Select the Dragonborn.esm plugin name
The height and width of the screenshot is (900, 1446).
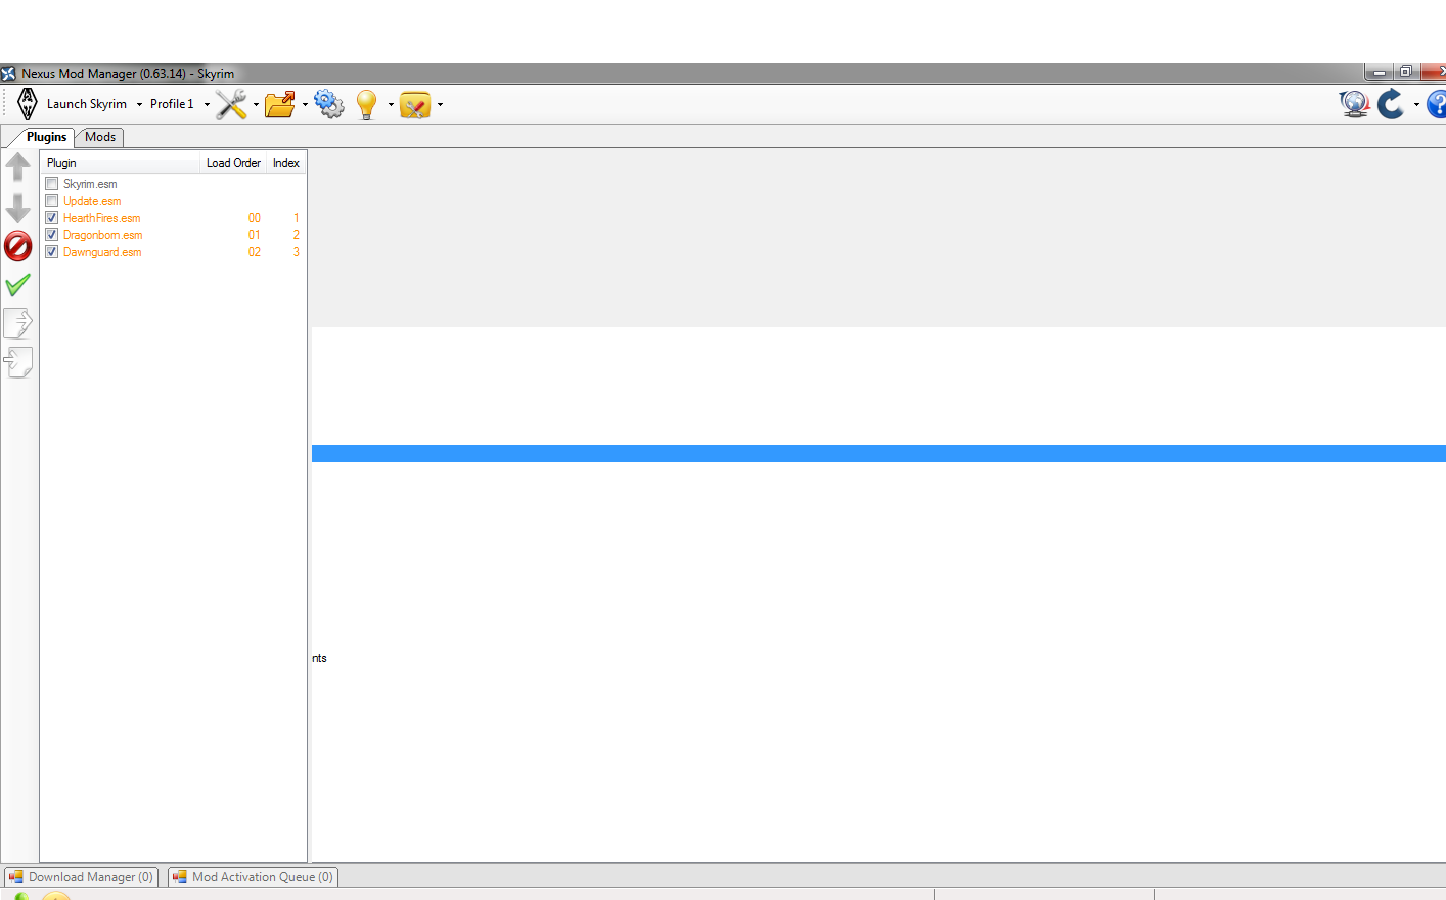103,235
